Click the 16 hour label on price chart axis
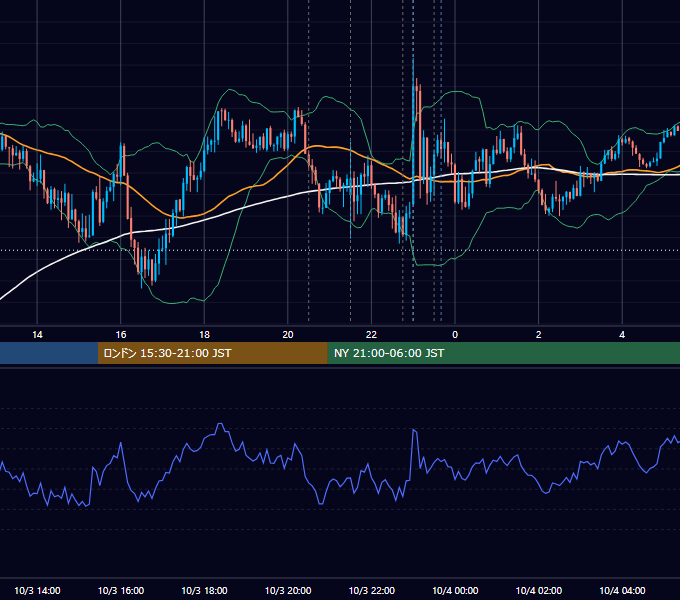Viewport: 680px width, 600px height. [121, 335]
